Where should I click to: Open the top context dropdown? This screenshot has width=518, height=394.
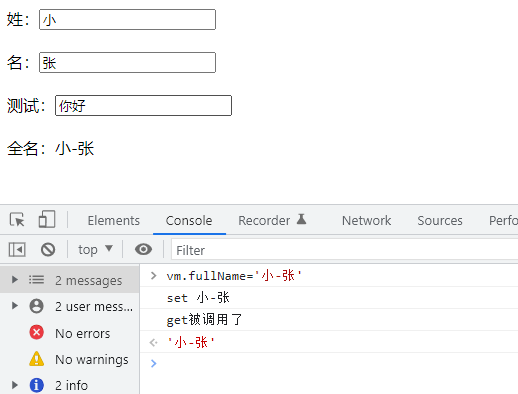(x=95, y=249)
